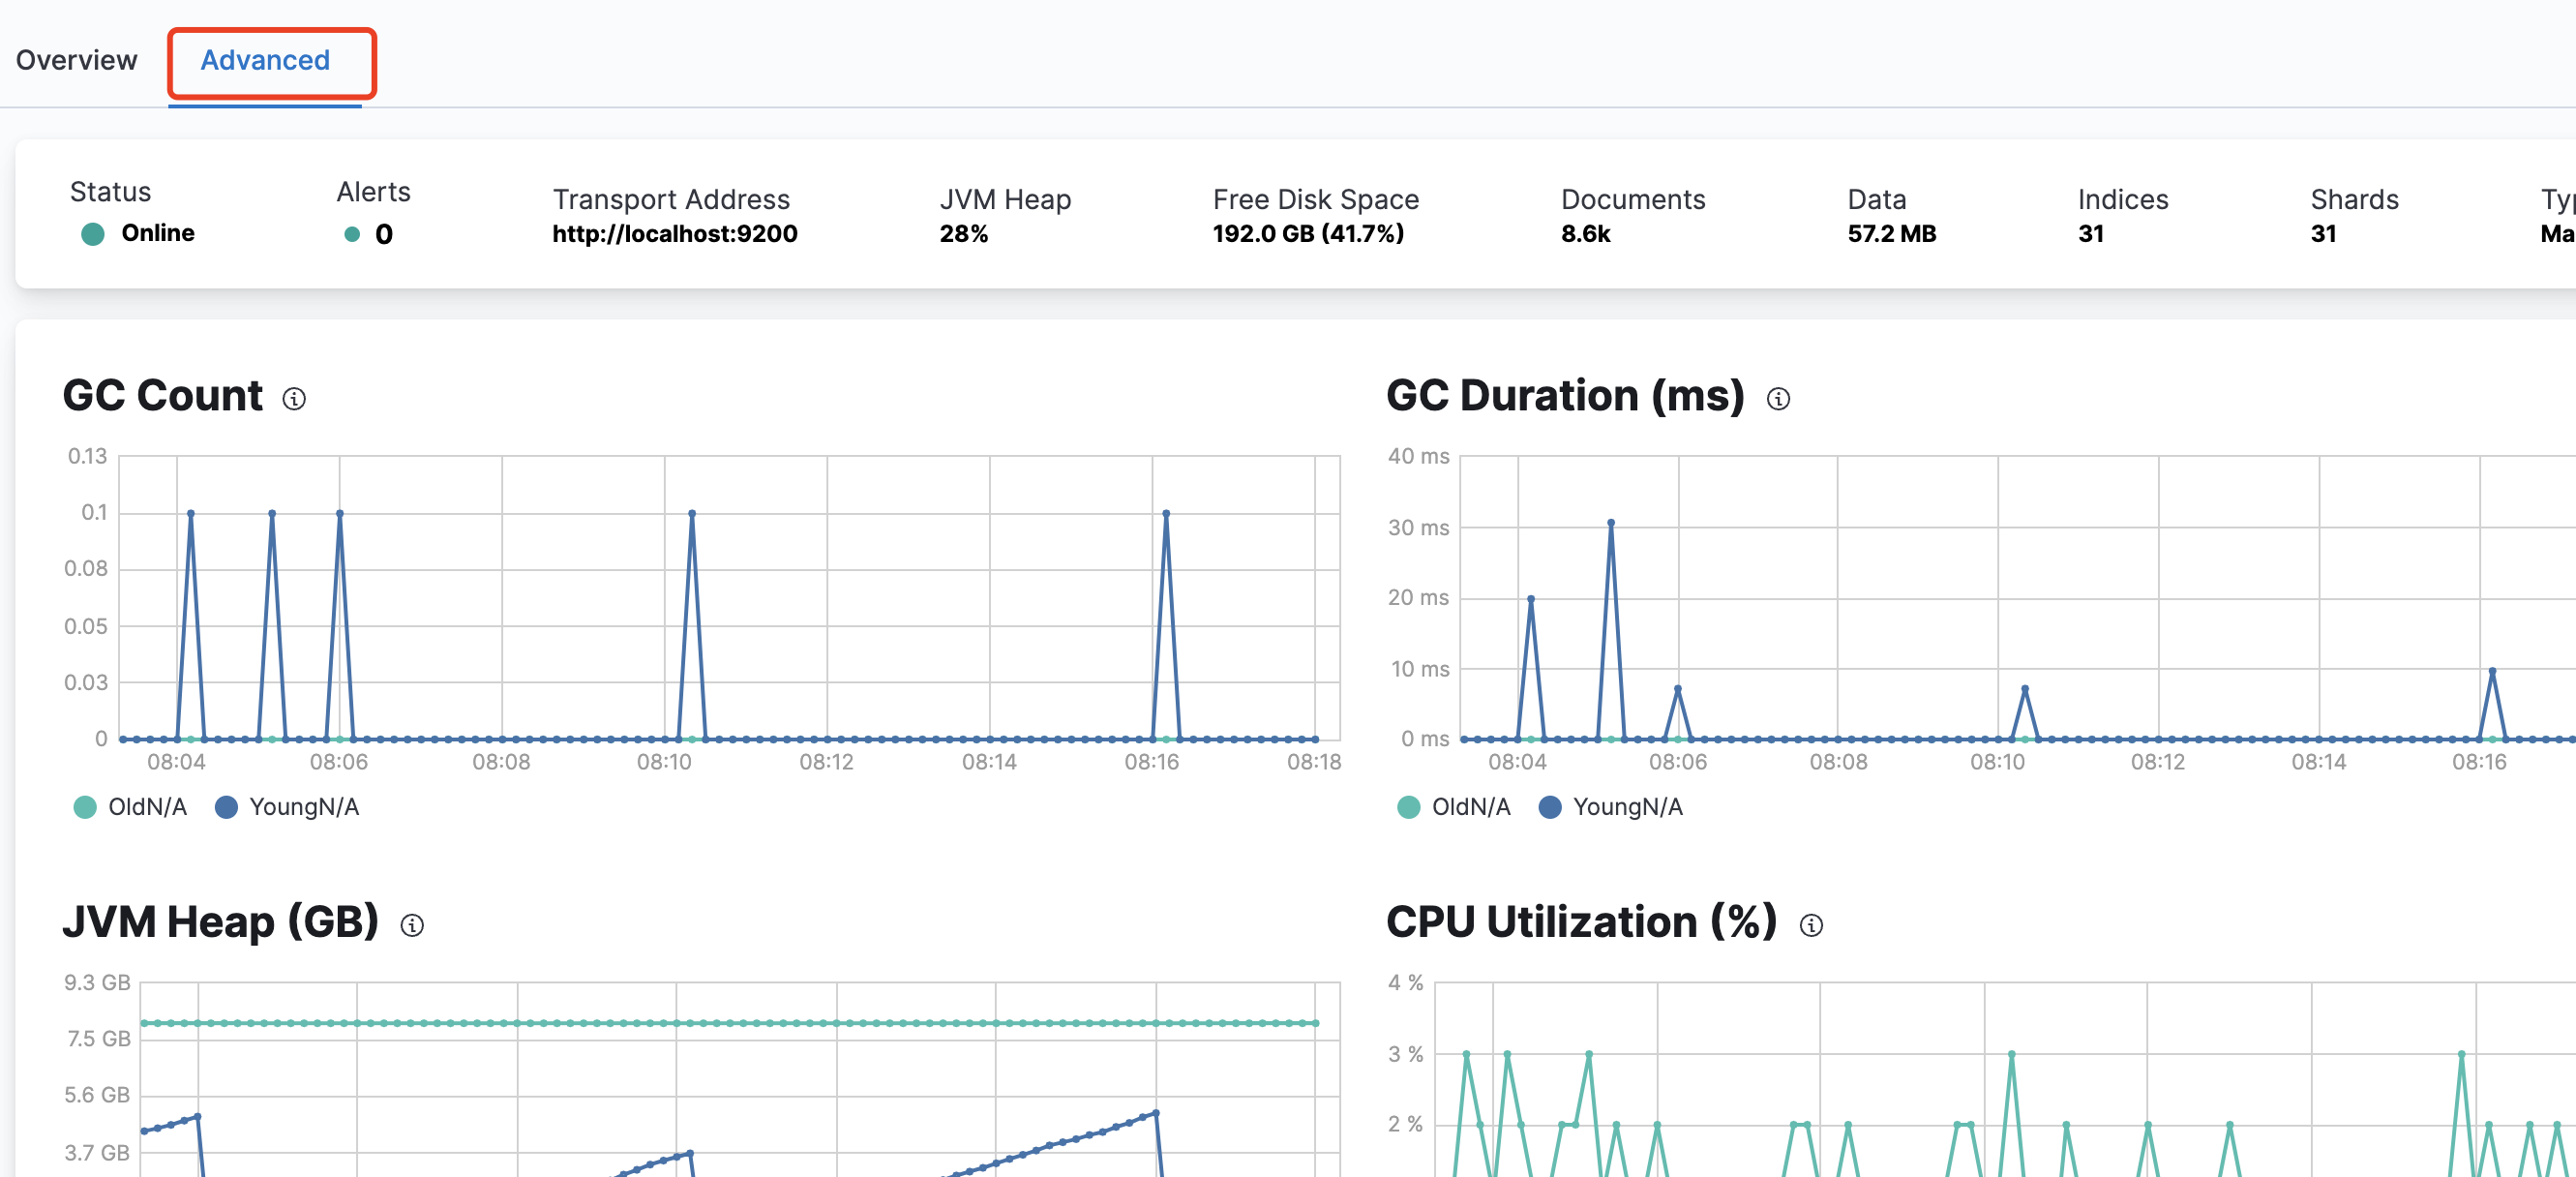Open the Overview tab
Viewport: 2576px width, 1177px height.
(76, 60)
